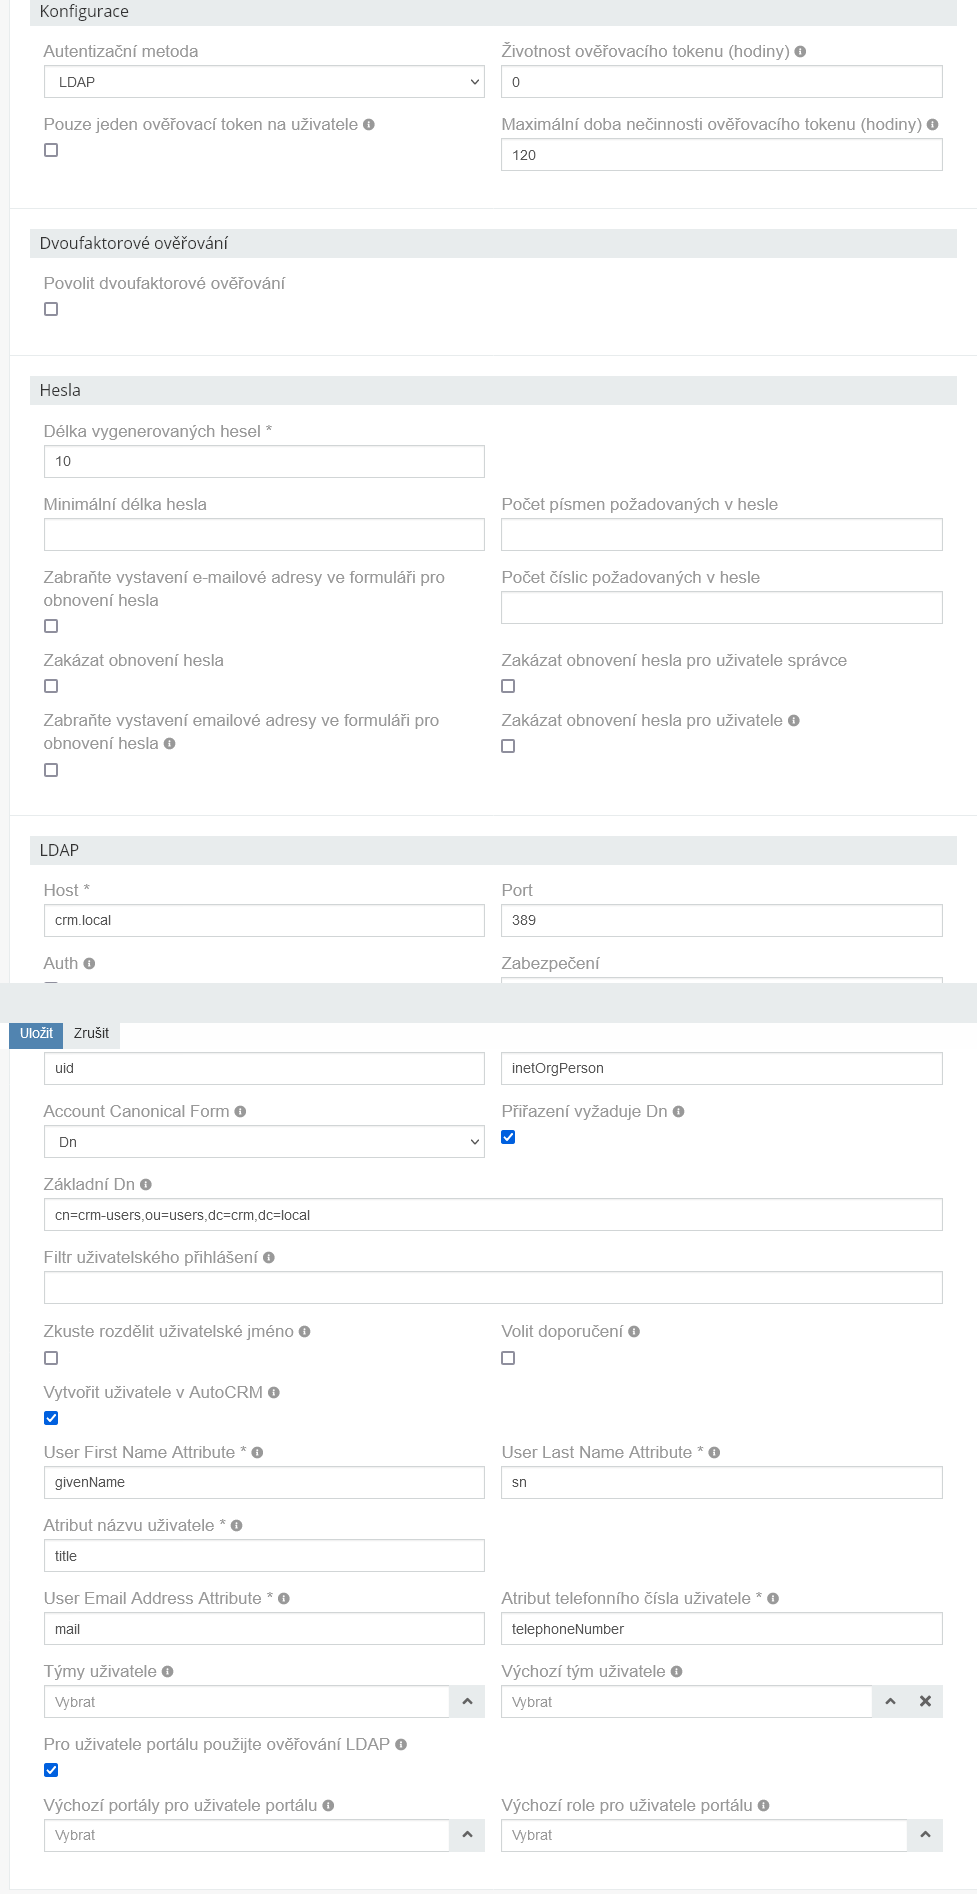Click info icon for Výchozí role pro uživatele portálu
The width and height of the screenshot is (977, 1894).
tap(763, 1804)
